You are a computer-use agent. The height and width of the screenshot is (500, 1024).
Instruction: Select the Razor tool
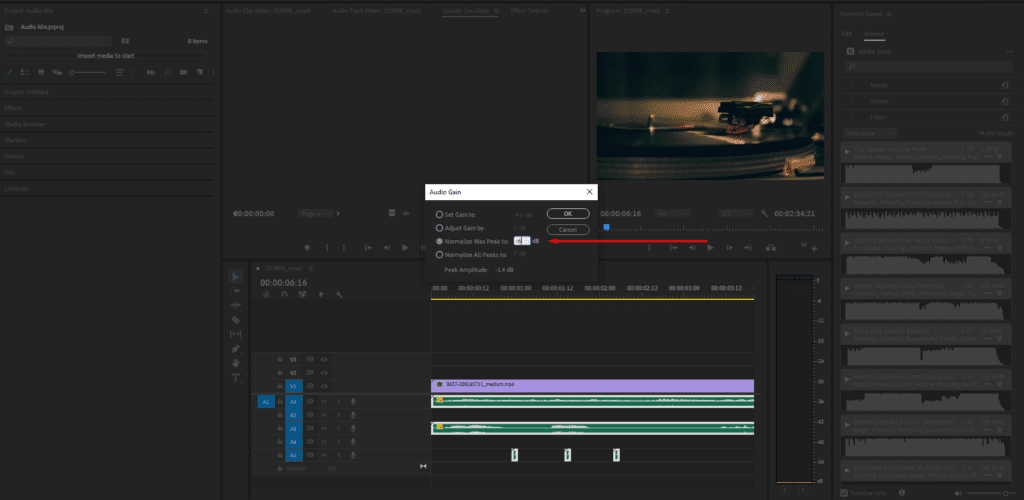(x=235, y=319)
